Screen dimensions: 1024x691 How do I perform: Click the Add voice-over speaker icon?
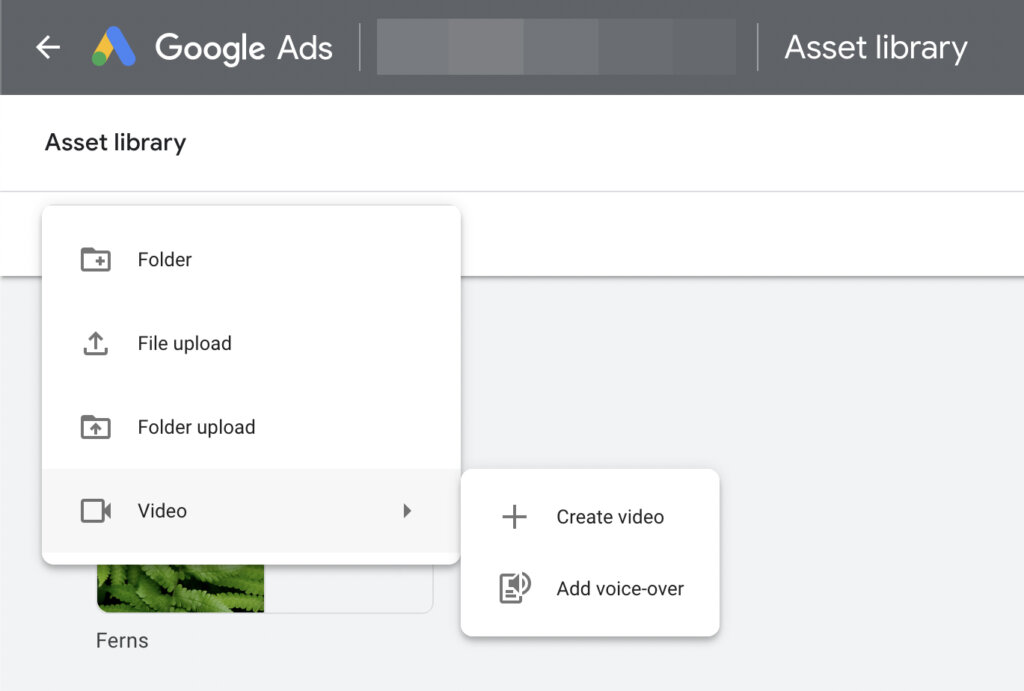click(514, 588)
